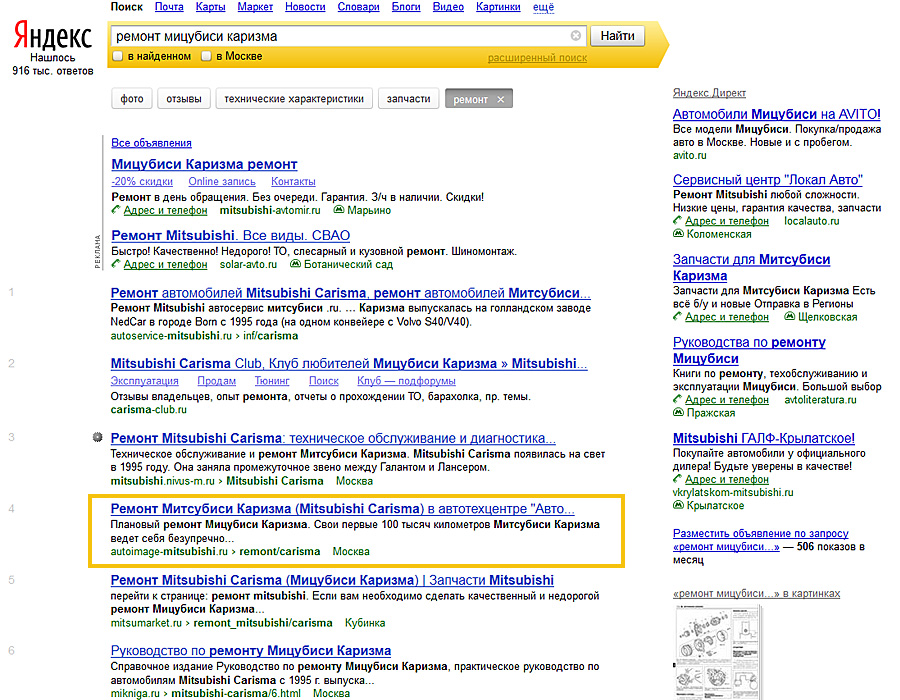Click the "Эксплуатация" sitelink under carisma-club
Screen dimensions: 900x700
pos(144,381)
